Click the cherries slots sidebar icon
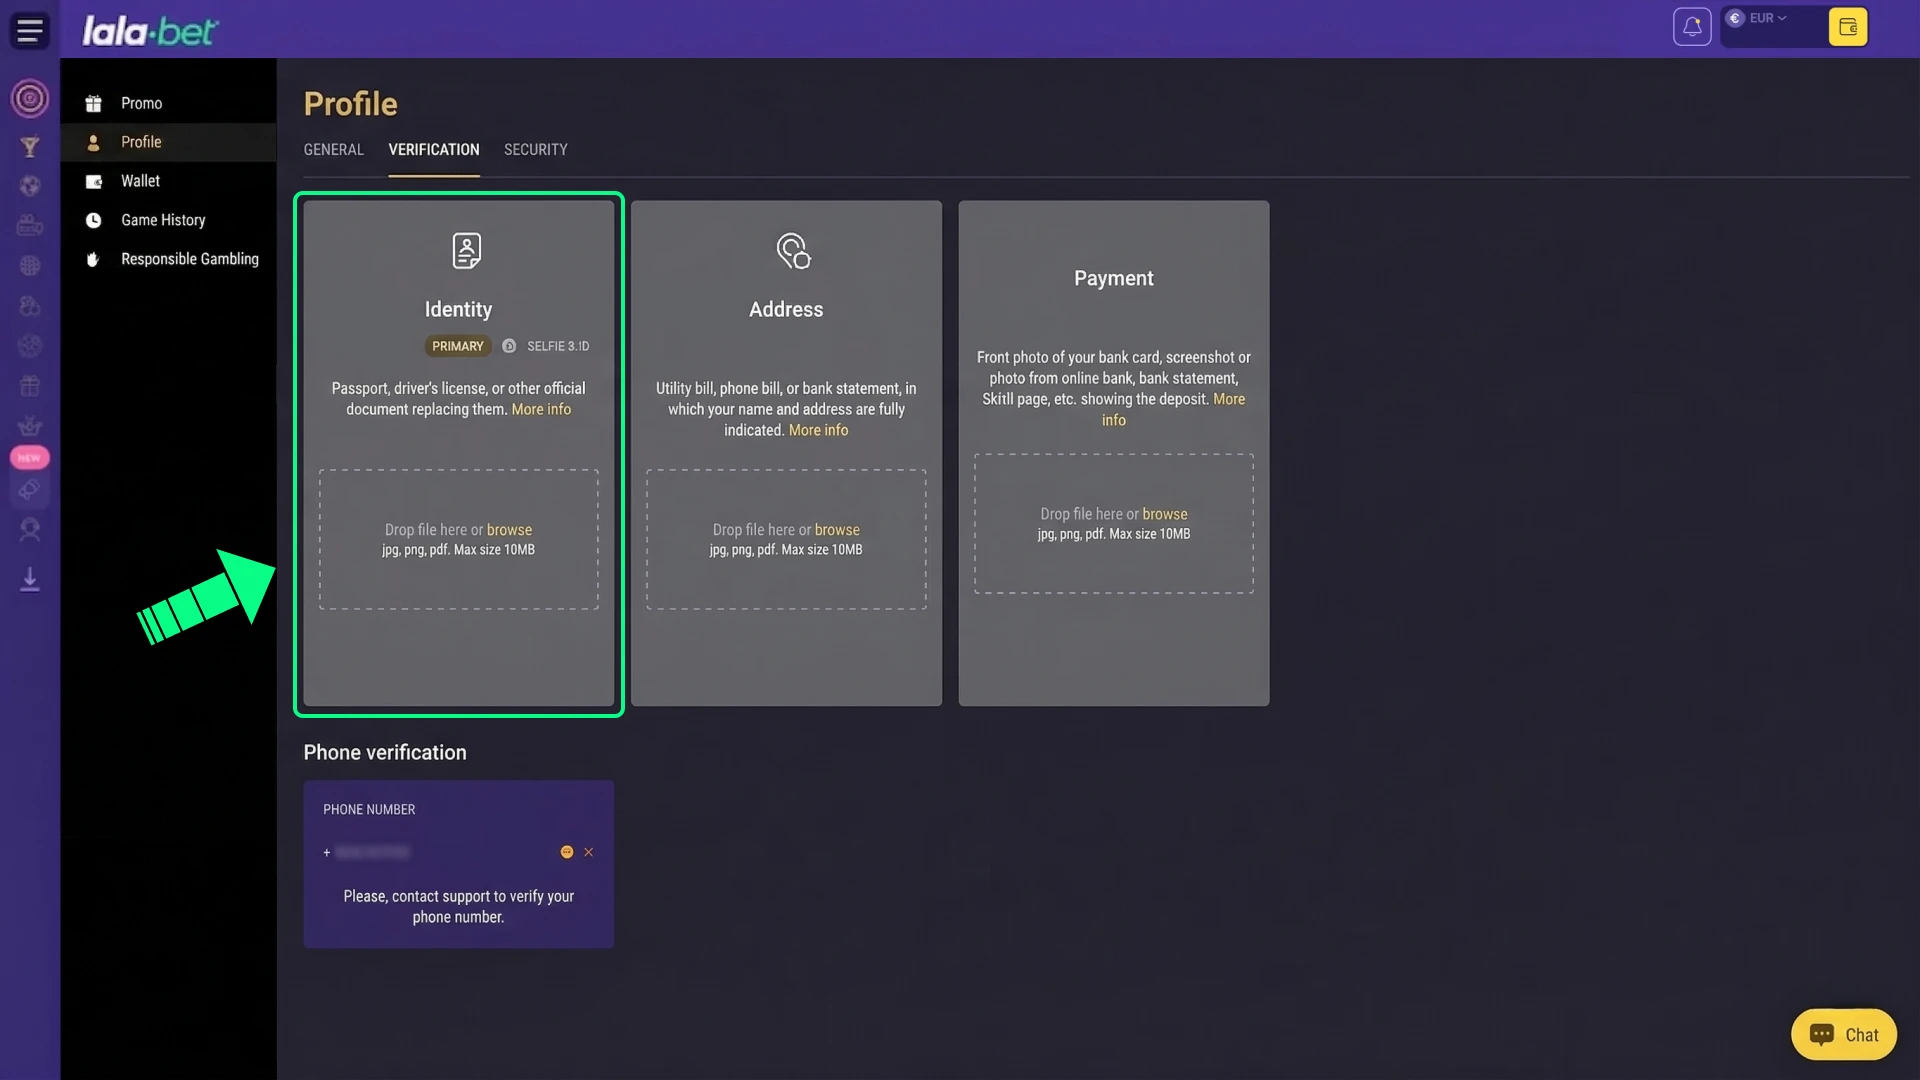Screen dimensions: 1920x1080 tap(30, 306)
